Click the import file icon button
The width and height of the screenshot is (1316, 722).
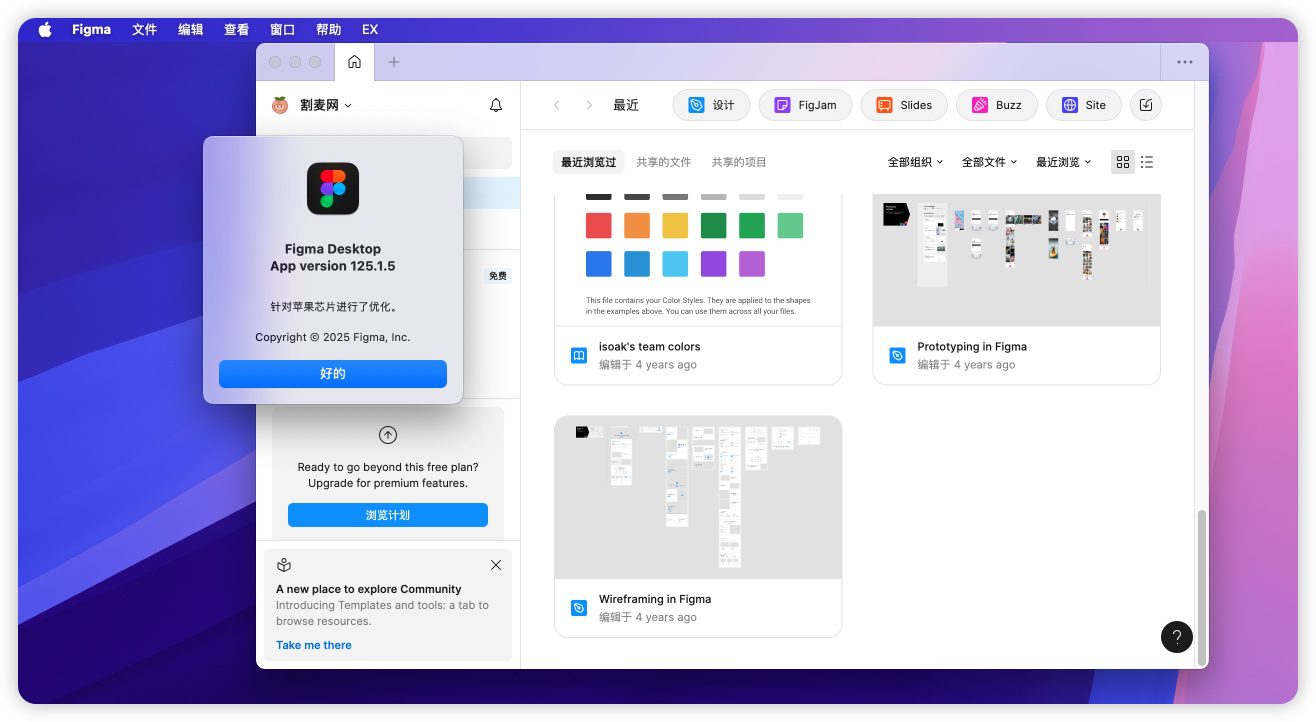pyautogui.click(x=1146, y=105)
